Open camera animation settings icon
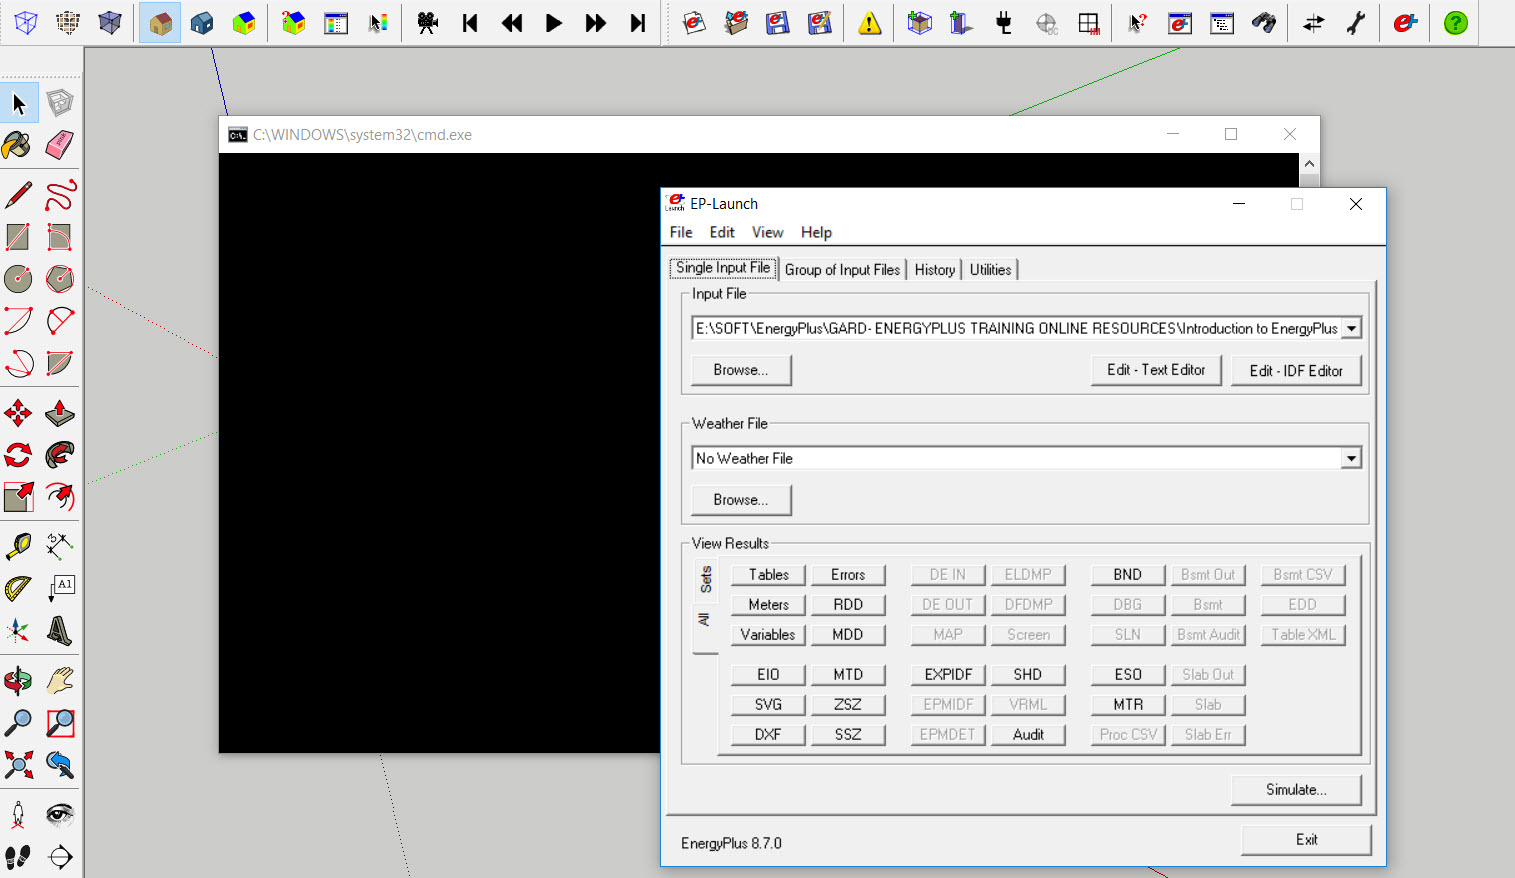Image resolution: width=1515 pixels, height=878 pixels. pos(428,22)
